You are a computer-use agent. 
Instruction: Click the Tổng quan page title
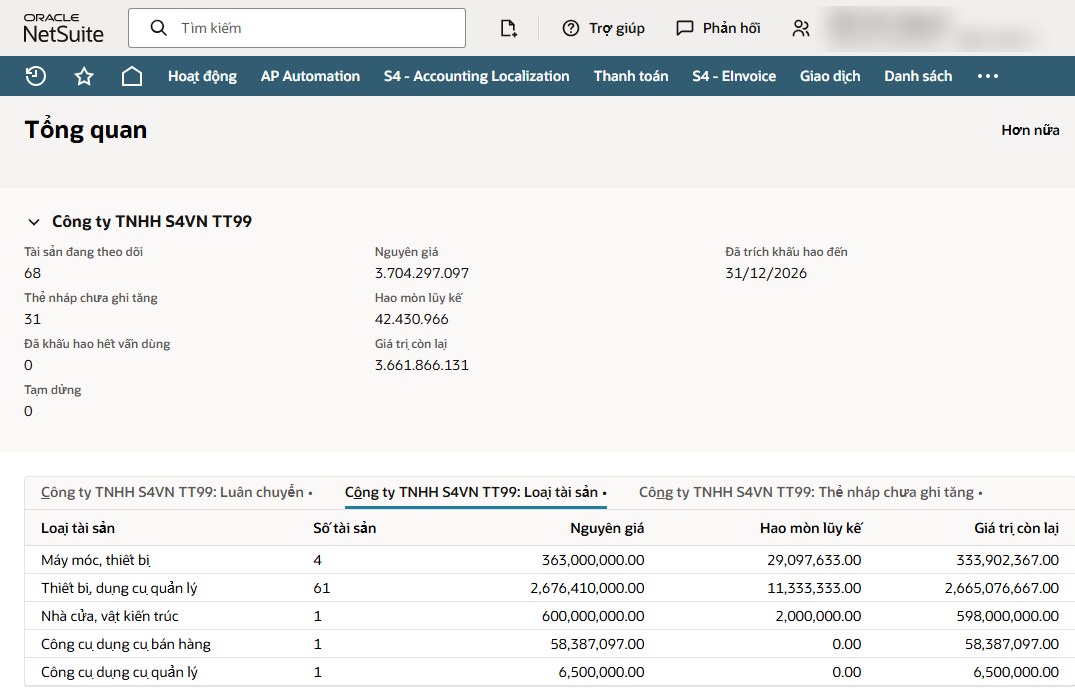pyautogui.click(x=86, y=130)
